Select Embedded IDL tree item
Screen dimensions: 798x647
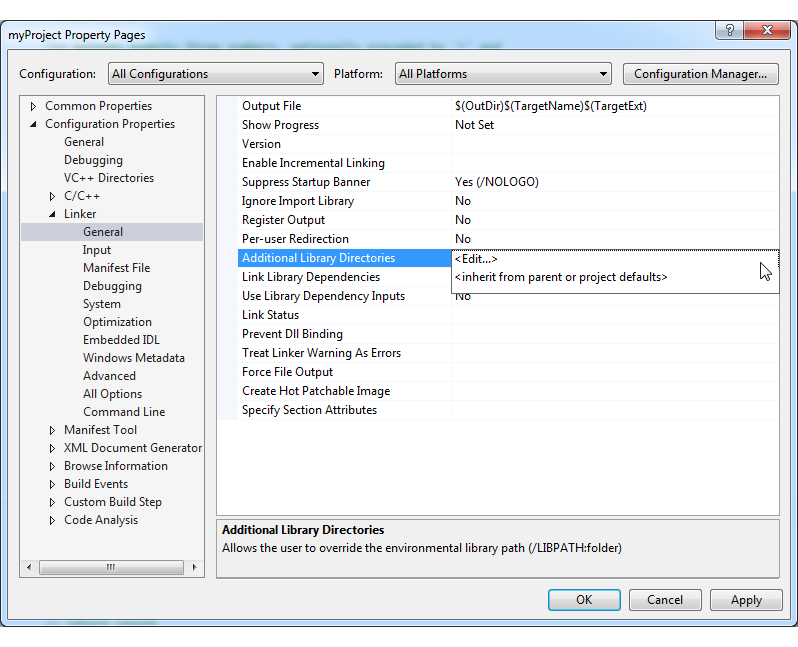[121, 340]
